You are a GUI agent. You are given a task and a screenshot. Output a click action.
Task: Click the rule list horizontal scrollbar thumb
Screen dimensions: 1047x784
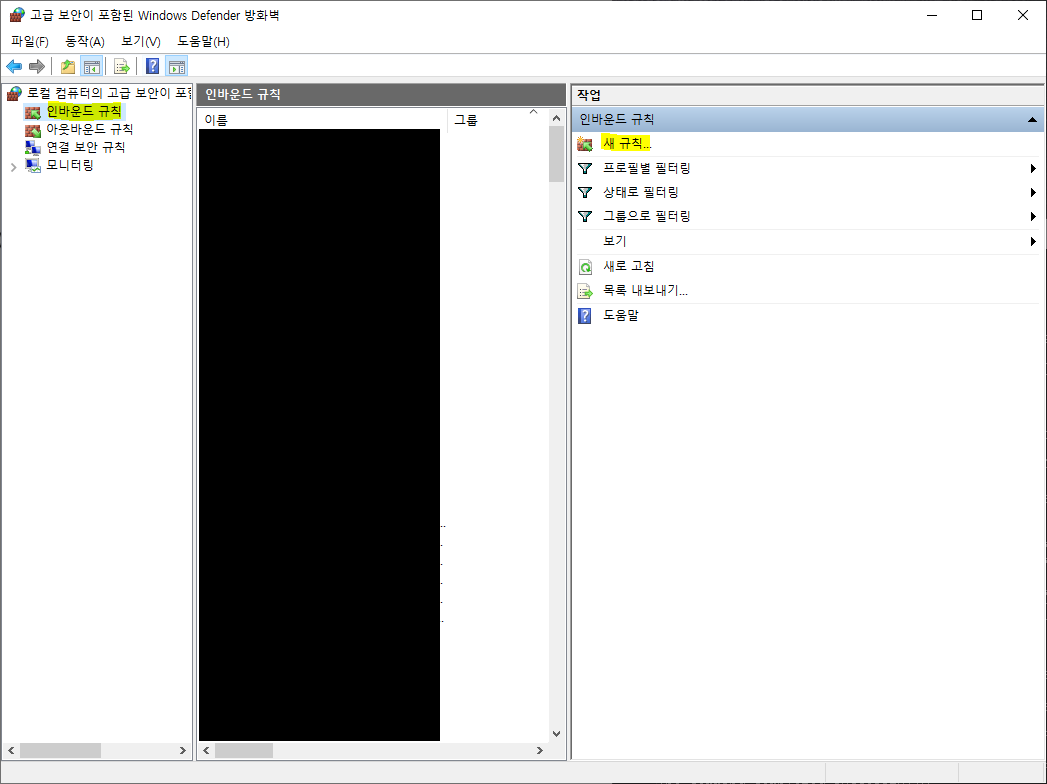coord(244,751)
